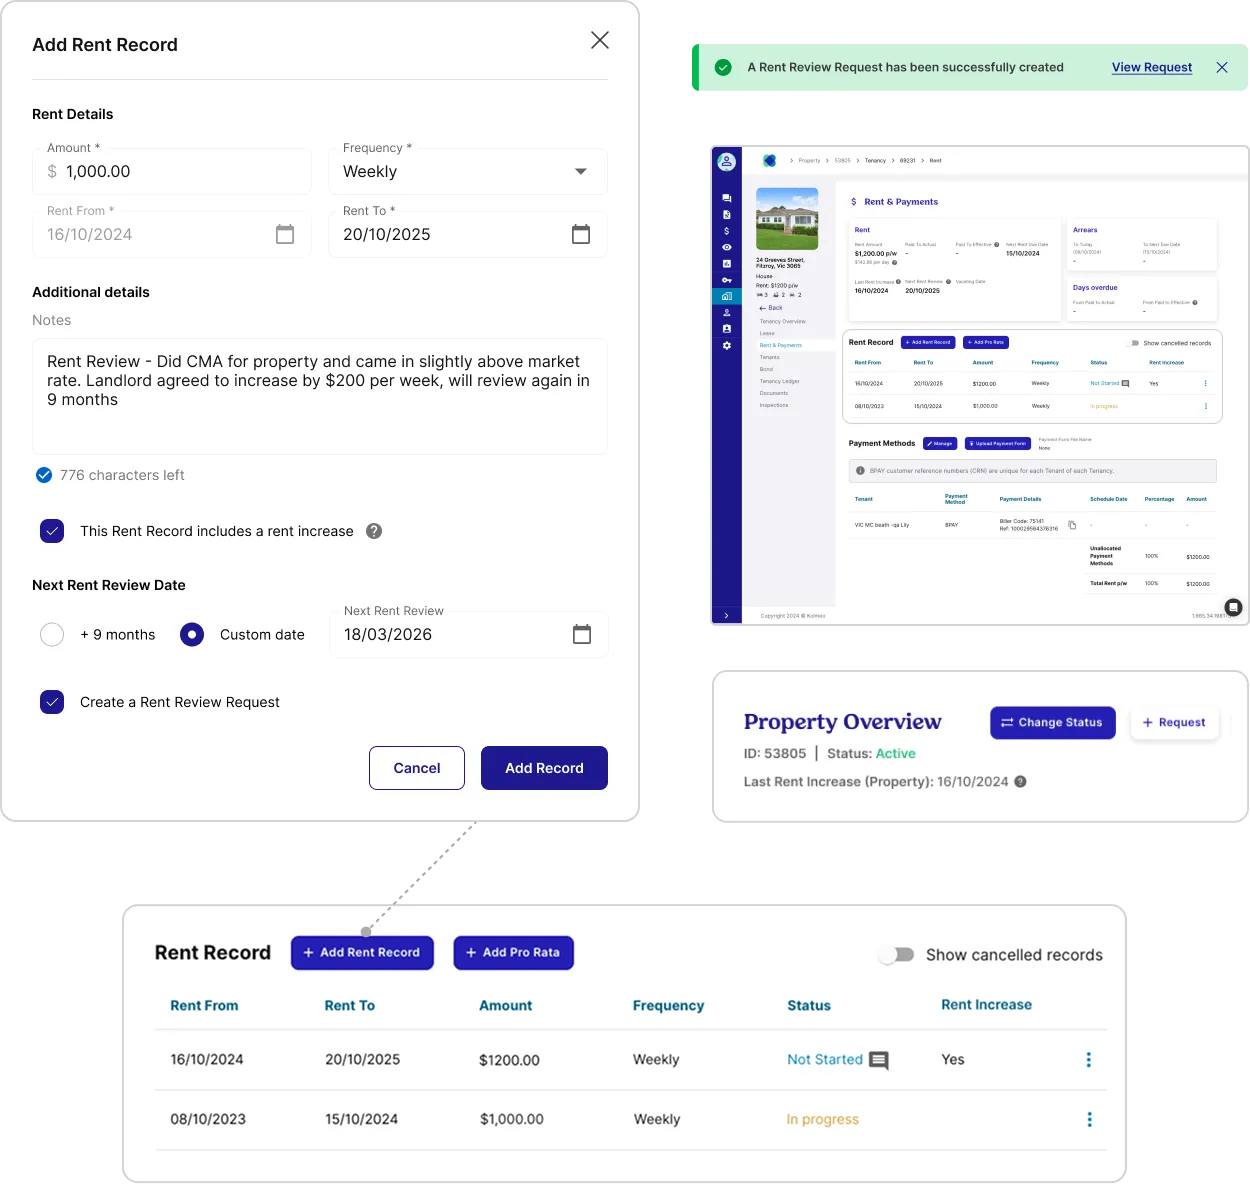
Task: Click the Add Record button
Action: [544, 768]
